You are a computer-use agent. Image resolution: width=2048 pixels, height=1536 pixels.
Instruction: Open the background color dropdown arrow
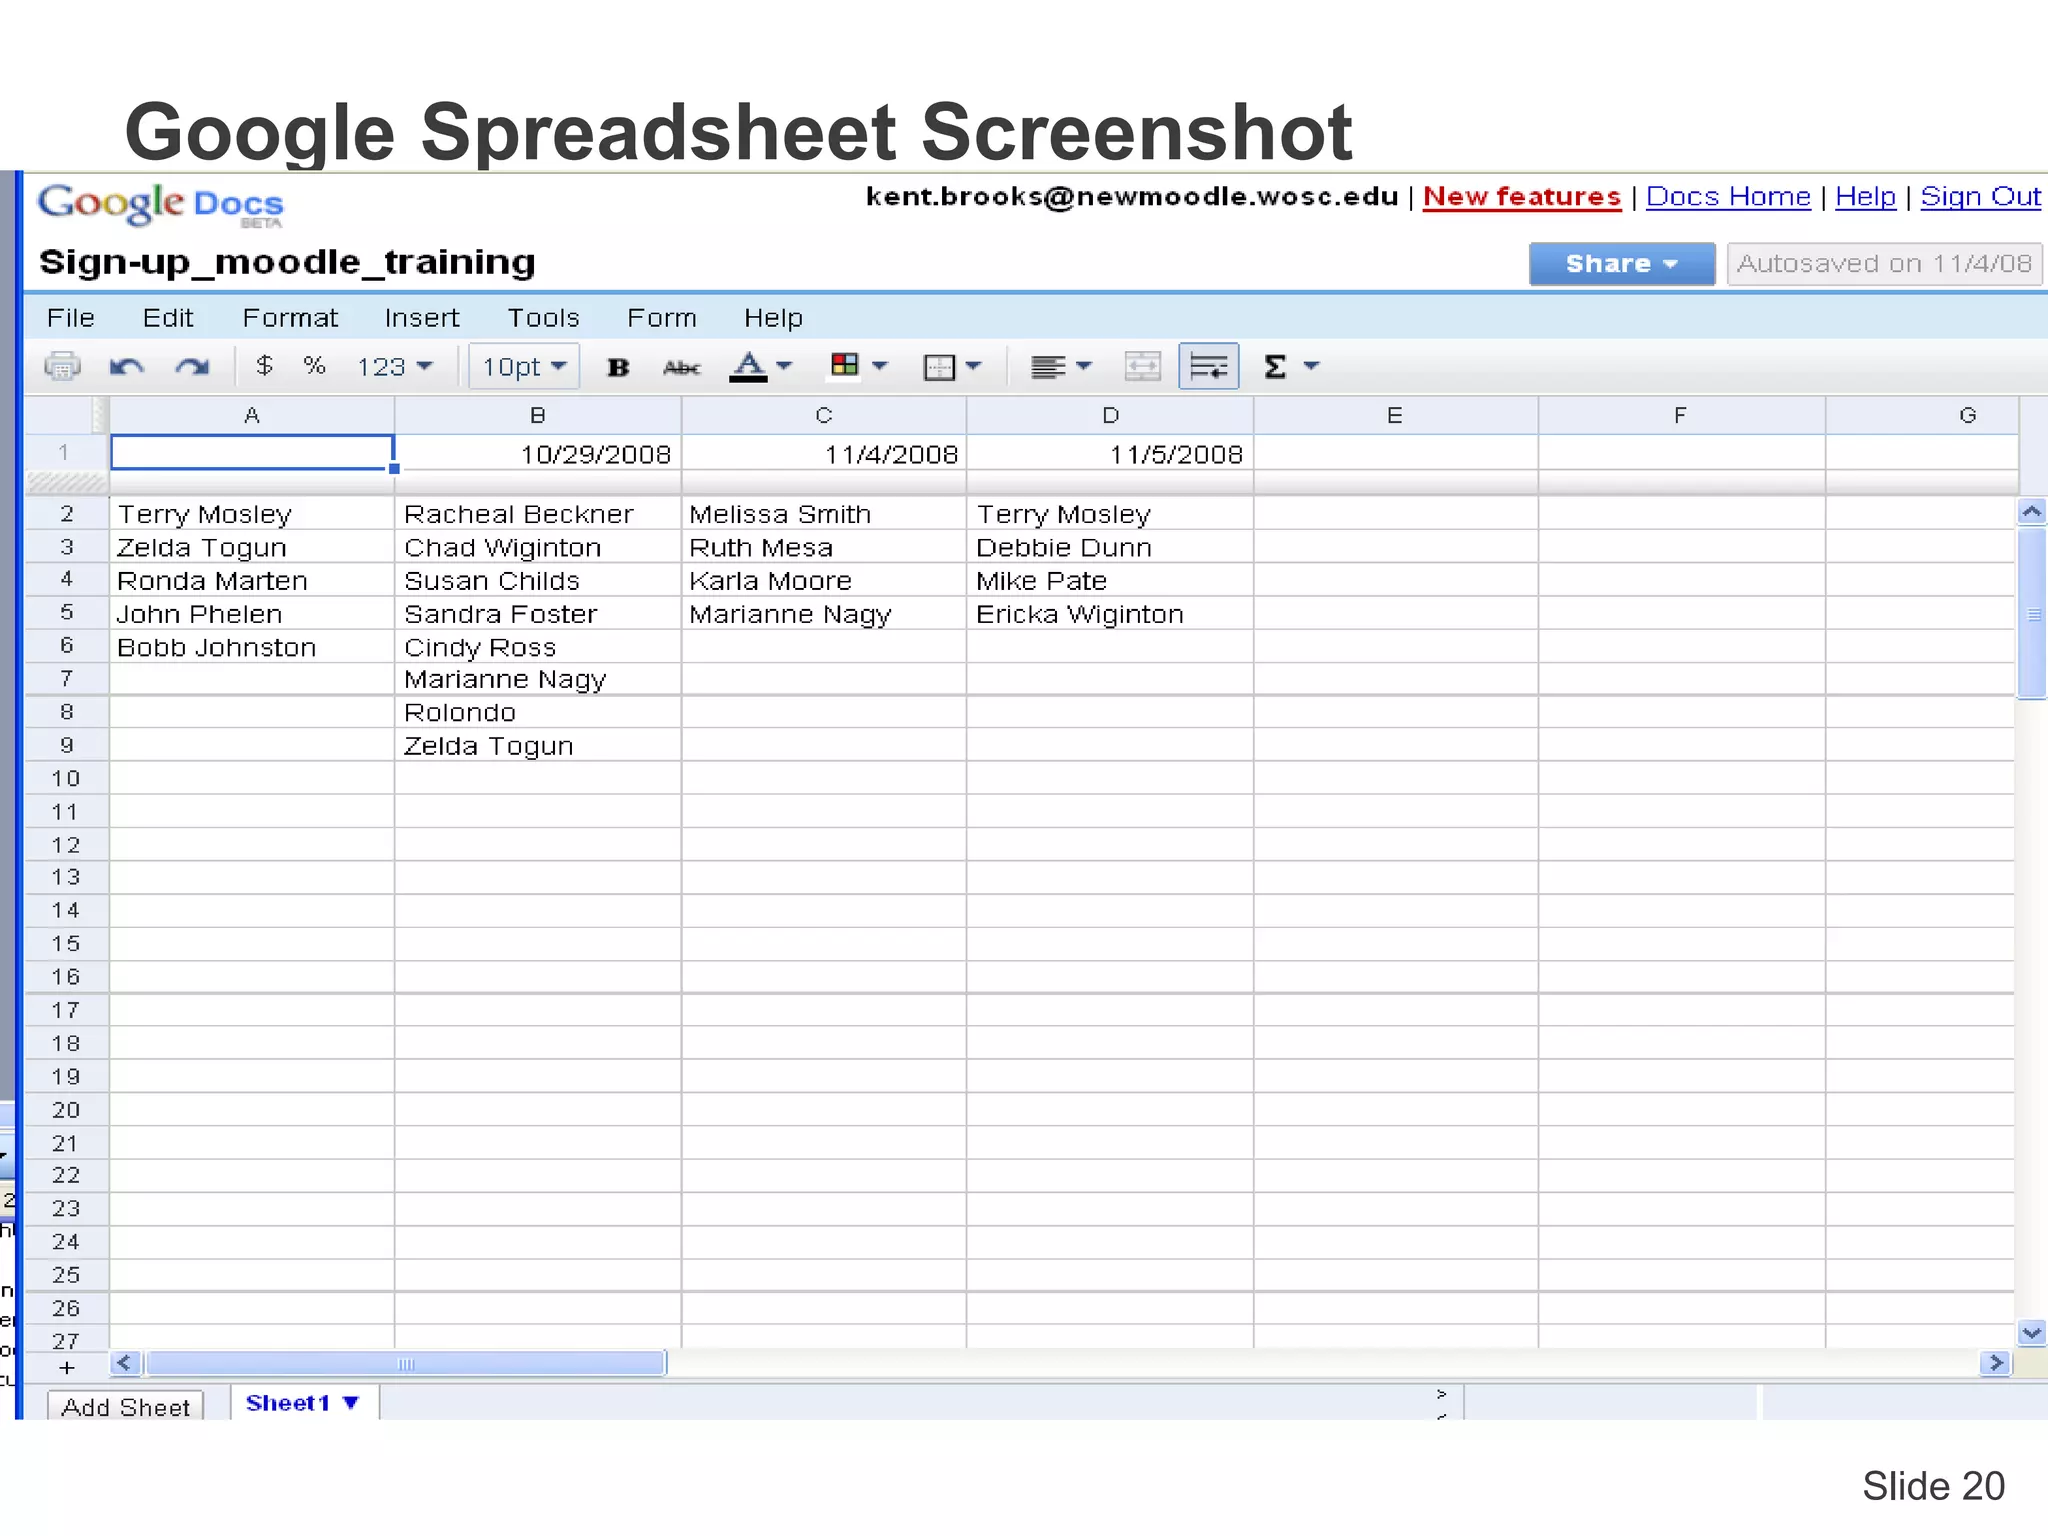[880, 366]
